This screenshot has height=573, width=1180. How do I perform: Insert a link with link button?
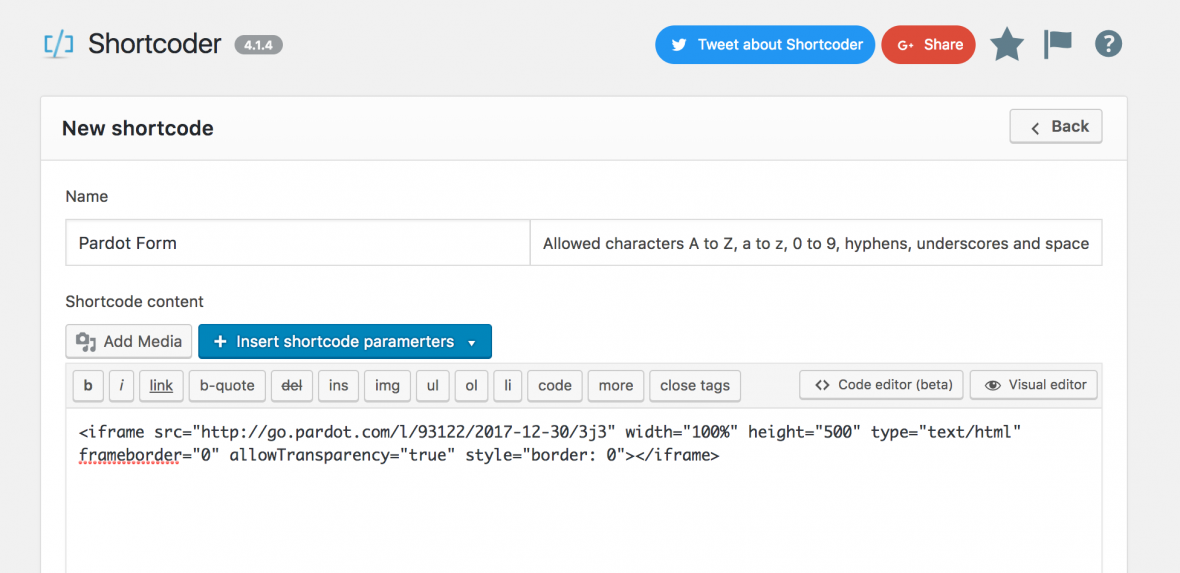(161, 386)
